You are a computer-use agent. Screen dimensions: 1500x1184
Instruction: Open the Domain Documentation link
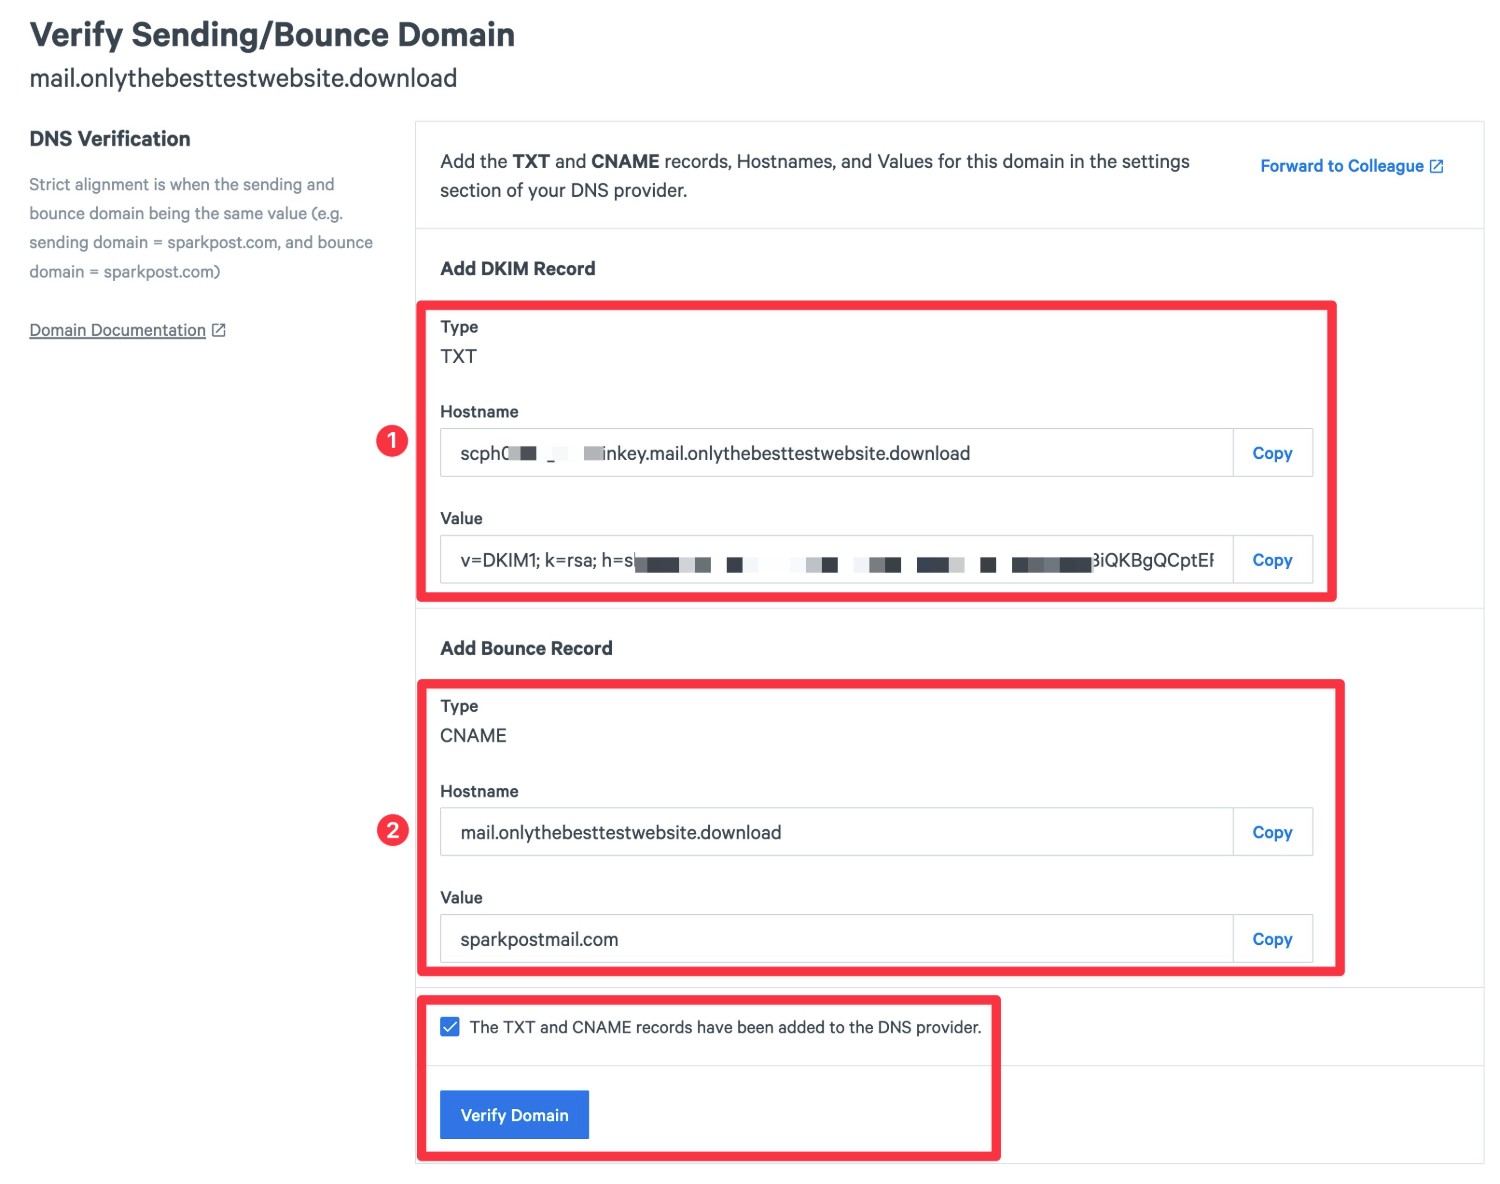117,330
